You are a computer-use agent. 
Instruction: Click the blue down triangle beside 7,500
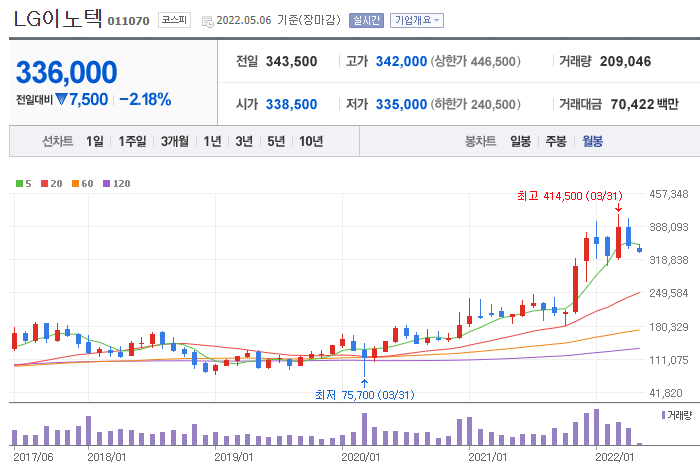[61, 99]
